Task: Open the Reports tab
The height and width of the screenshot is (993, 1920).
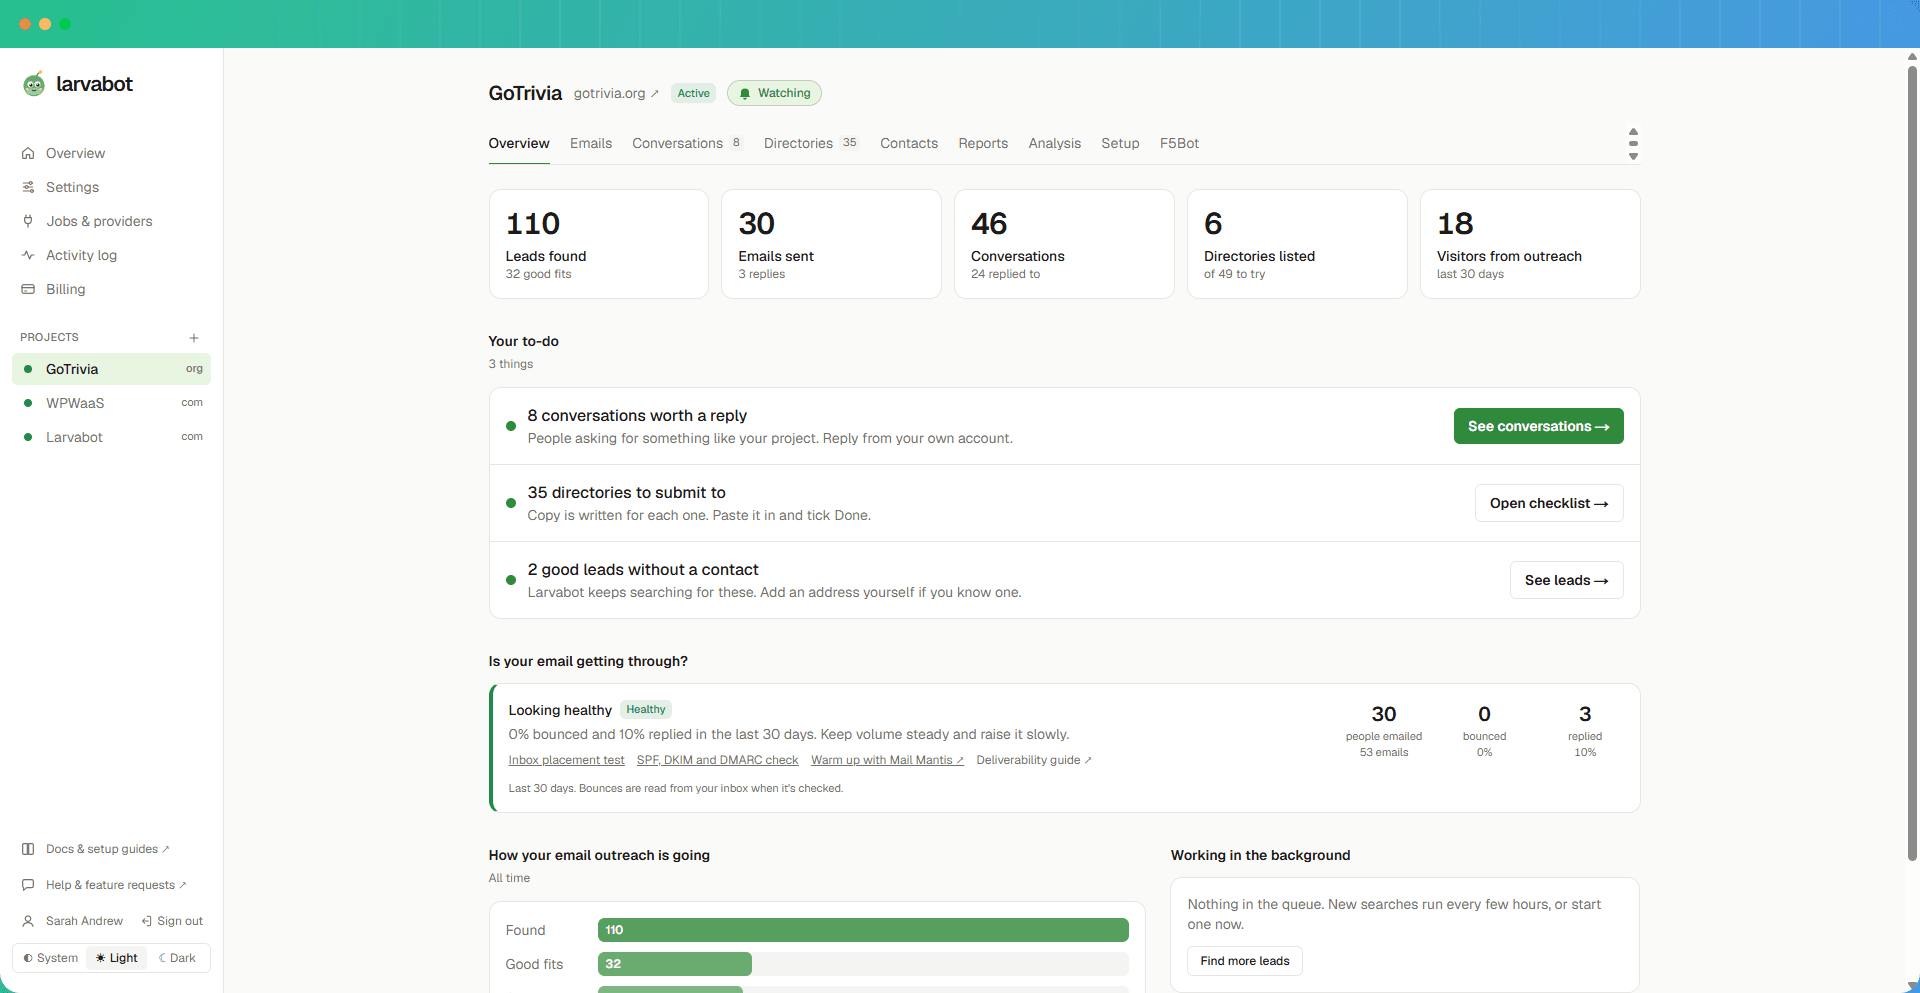Action: (x=983, y=144)
